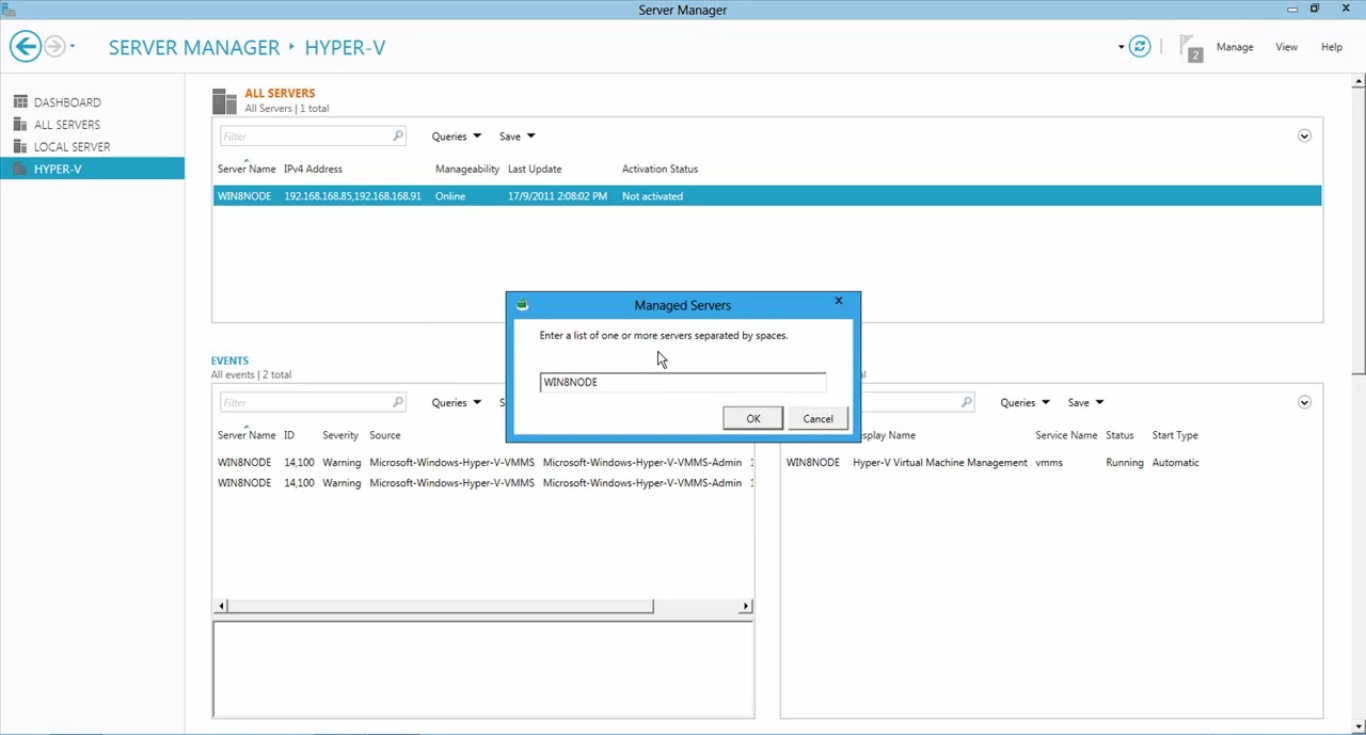The image size is (1366, 735).
Task: Sort events by Severity column
Action: click(340, 435)
